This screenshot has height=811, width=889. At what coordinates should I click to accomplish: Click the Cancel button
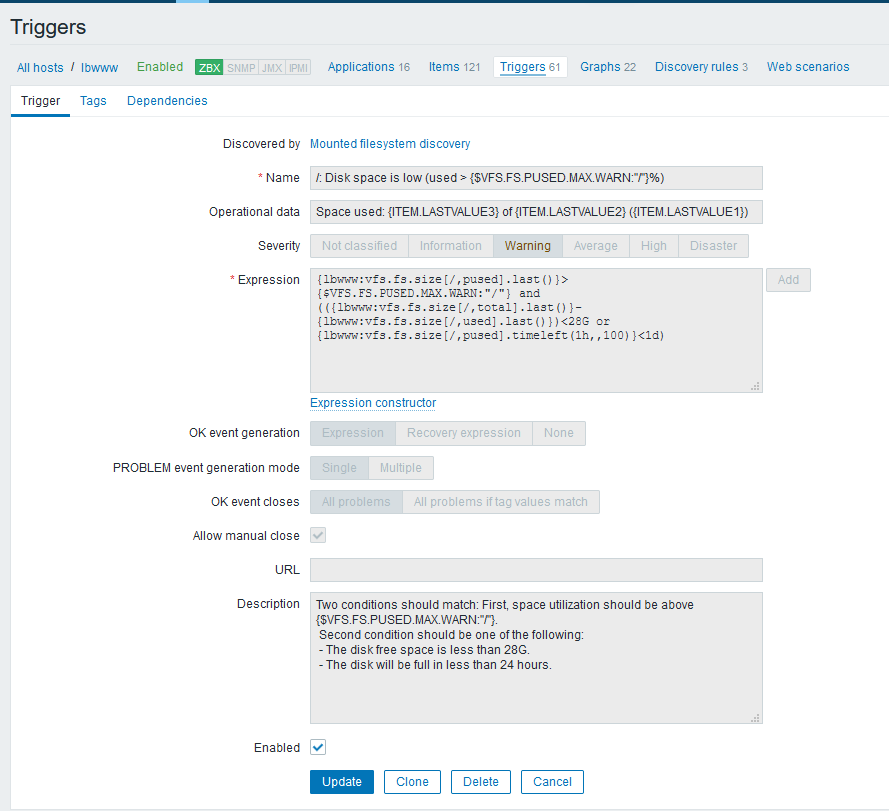click(x=552, y=782)
